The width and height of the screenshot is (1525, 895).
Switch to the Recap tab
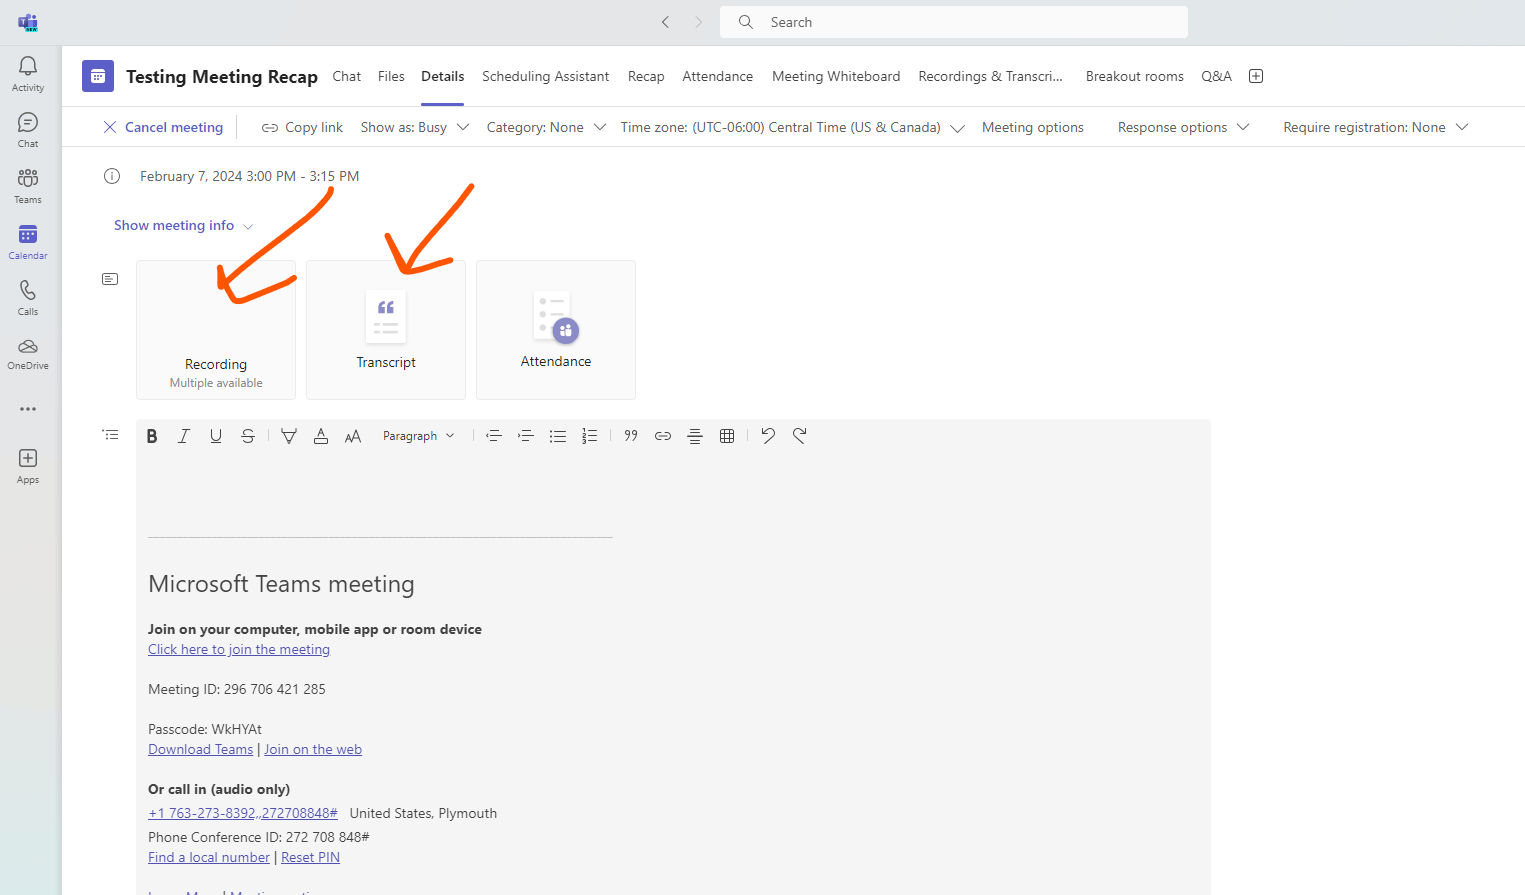pos(646,76)
